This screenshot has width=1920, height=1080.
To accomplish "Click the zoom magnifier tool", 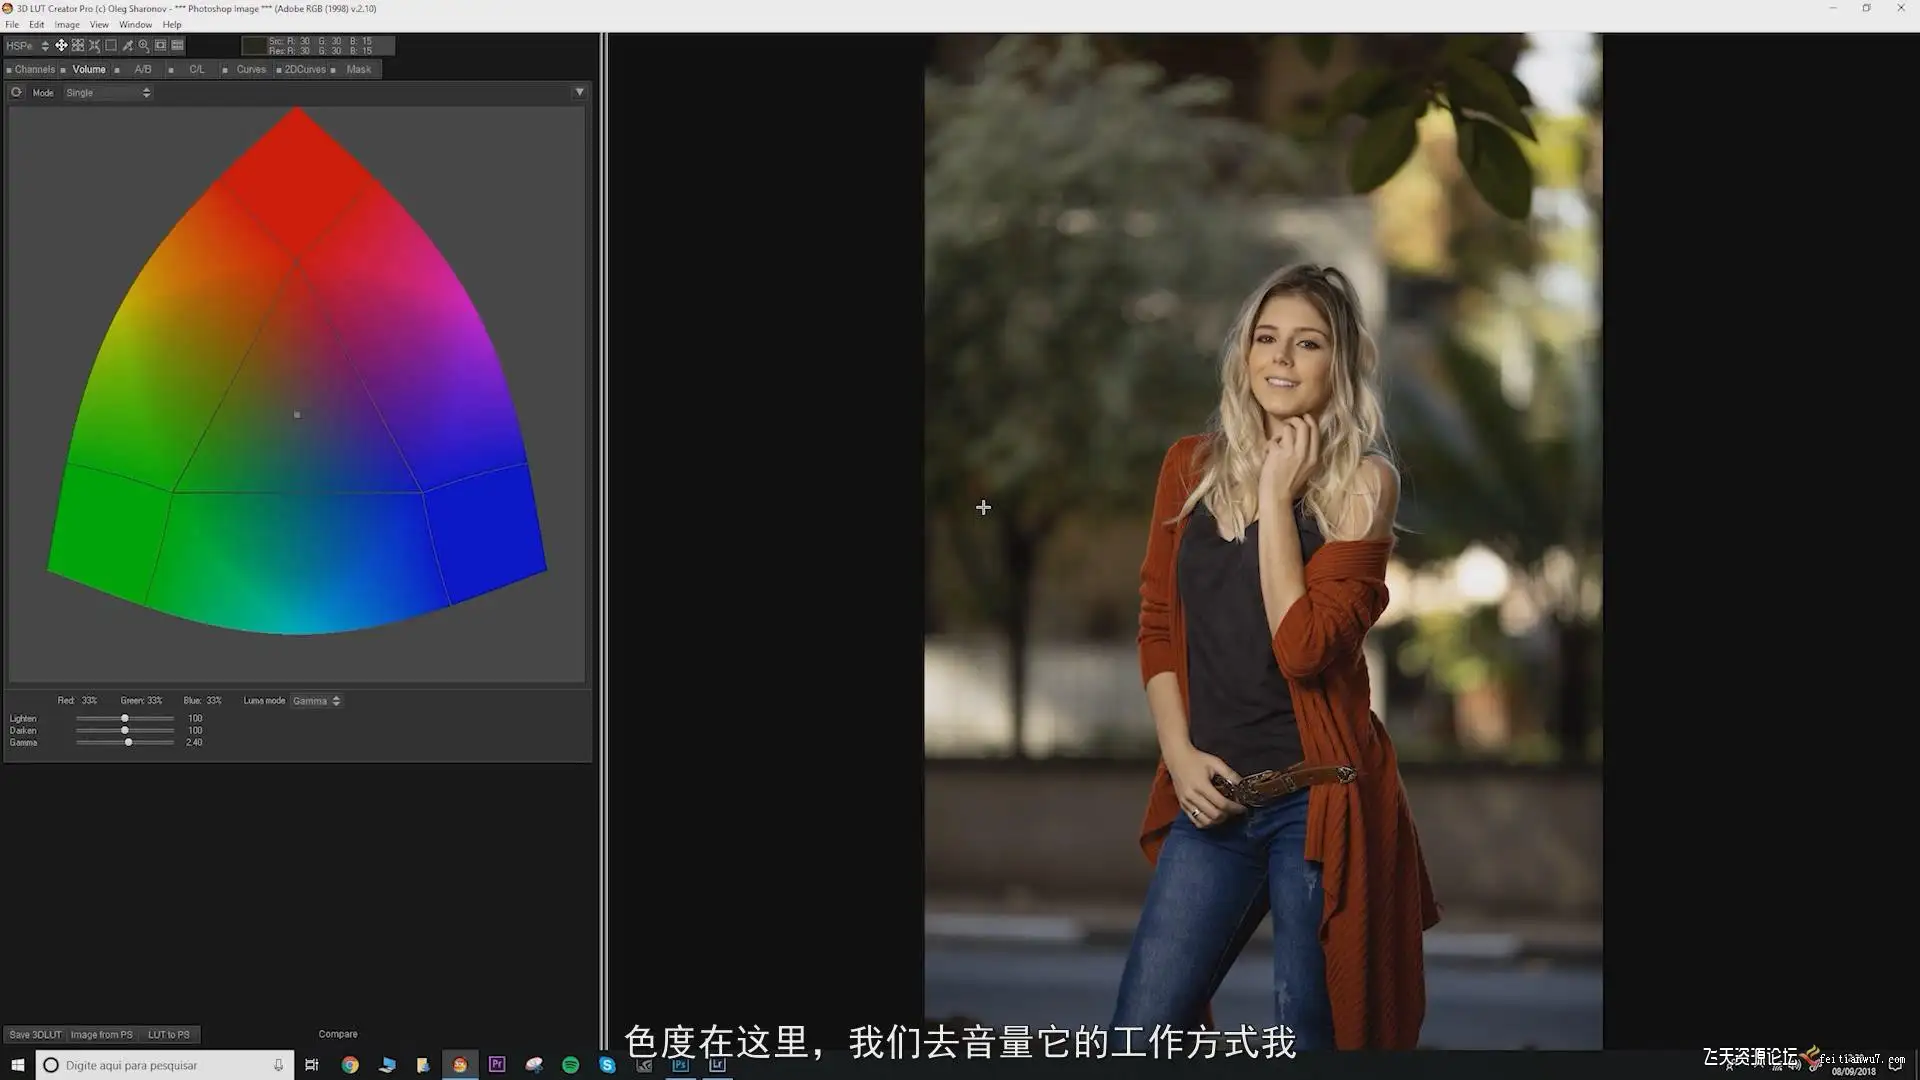I will pos(144,45).
